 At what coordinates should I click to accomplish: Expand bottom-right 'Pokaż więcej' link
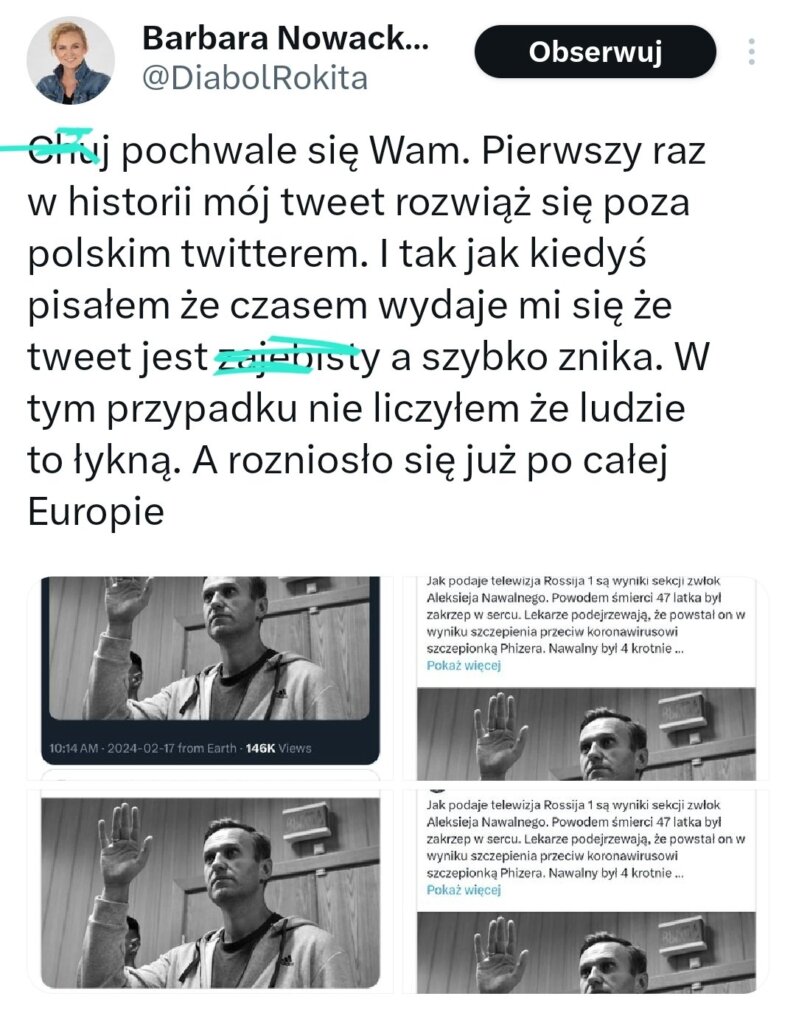464,889
